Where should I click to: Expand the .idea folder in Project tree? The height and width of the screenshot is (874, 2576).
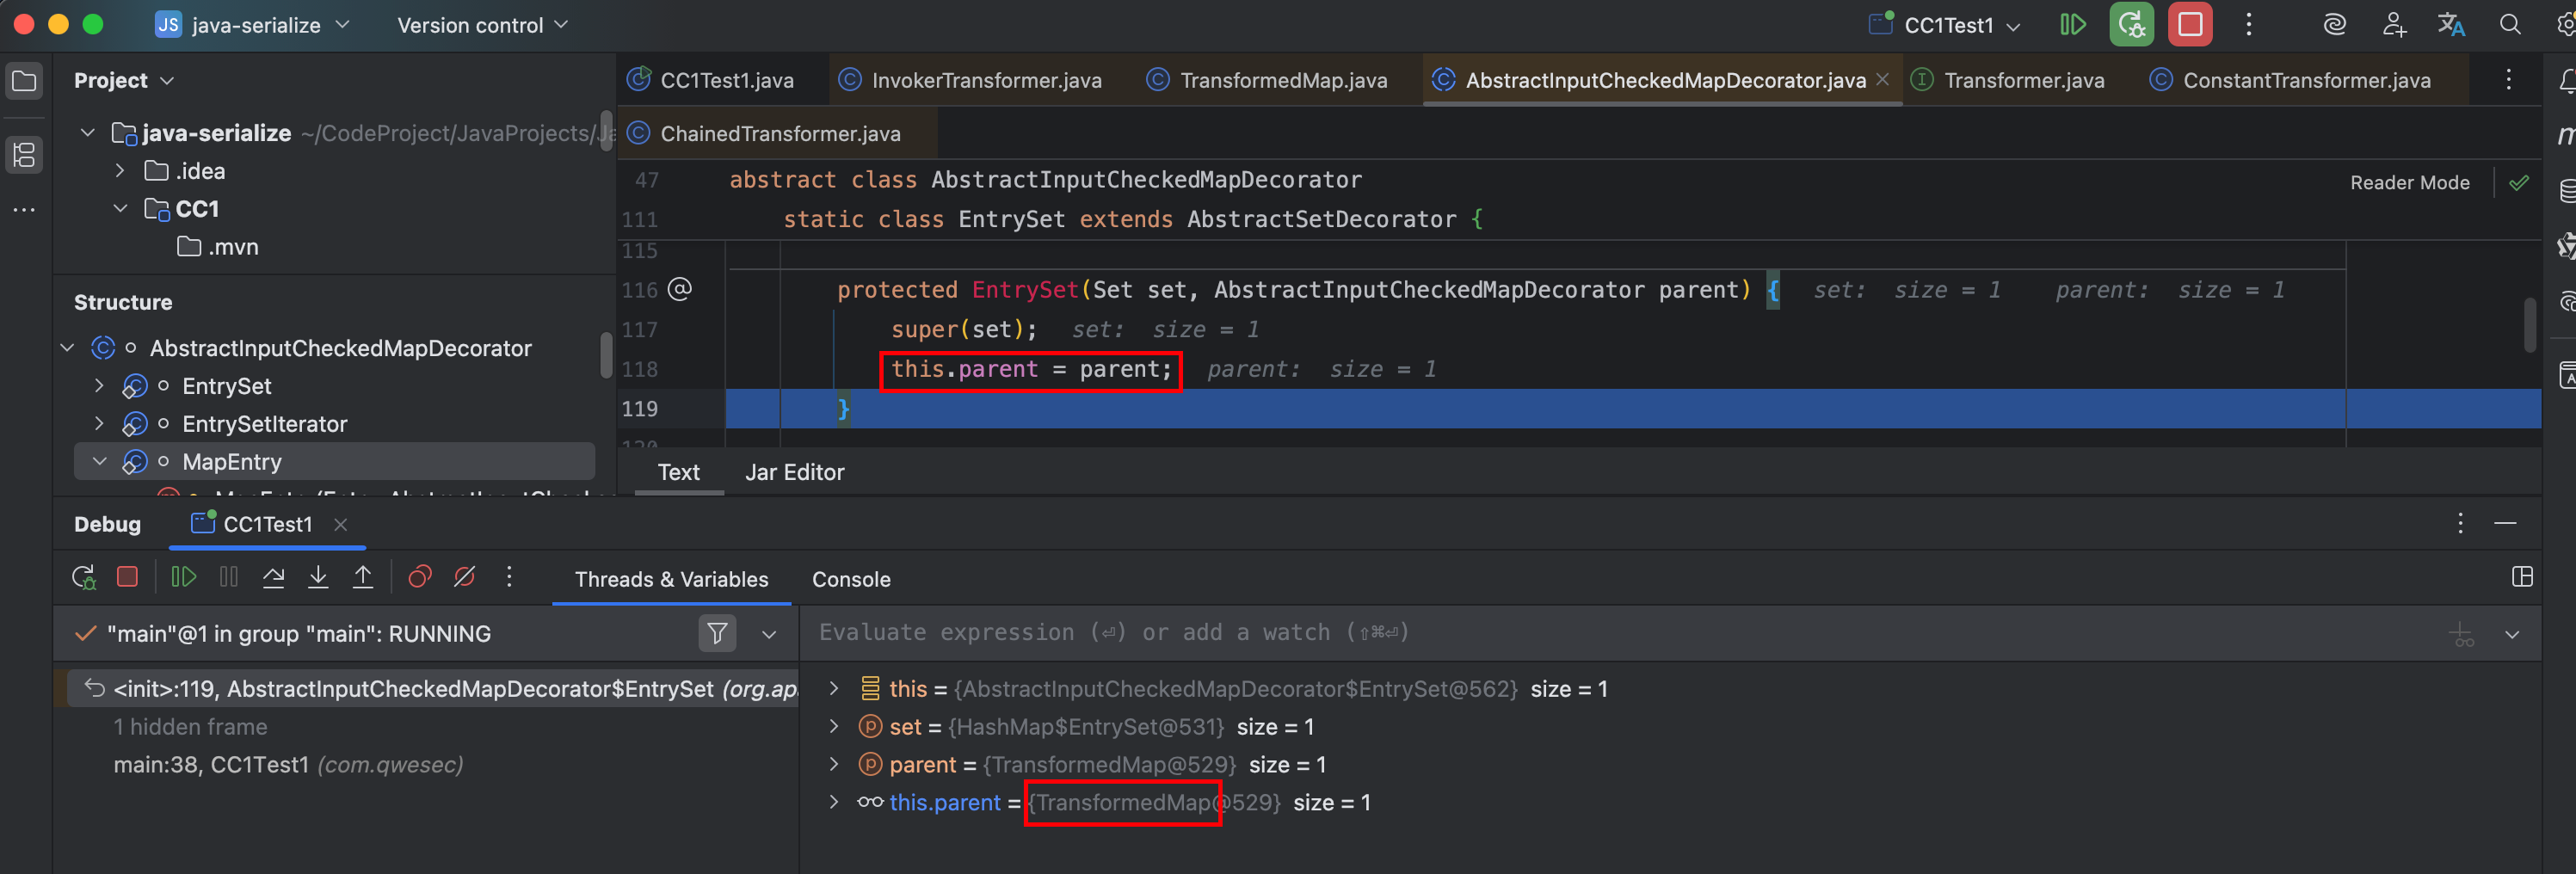pyautogui.click(x=120, y=171)
